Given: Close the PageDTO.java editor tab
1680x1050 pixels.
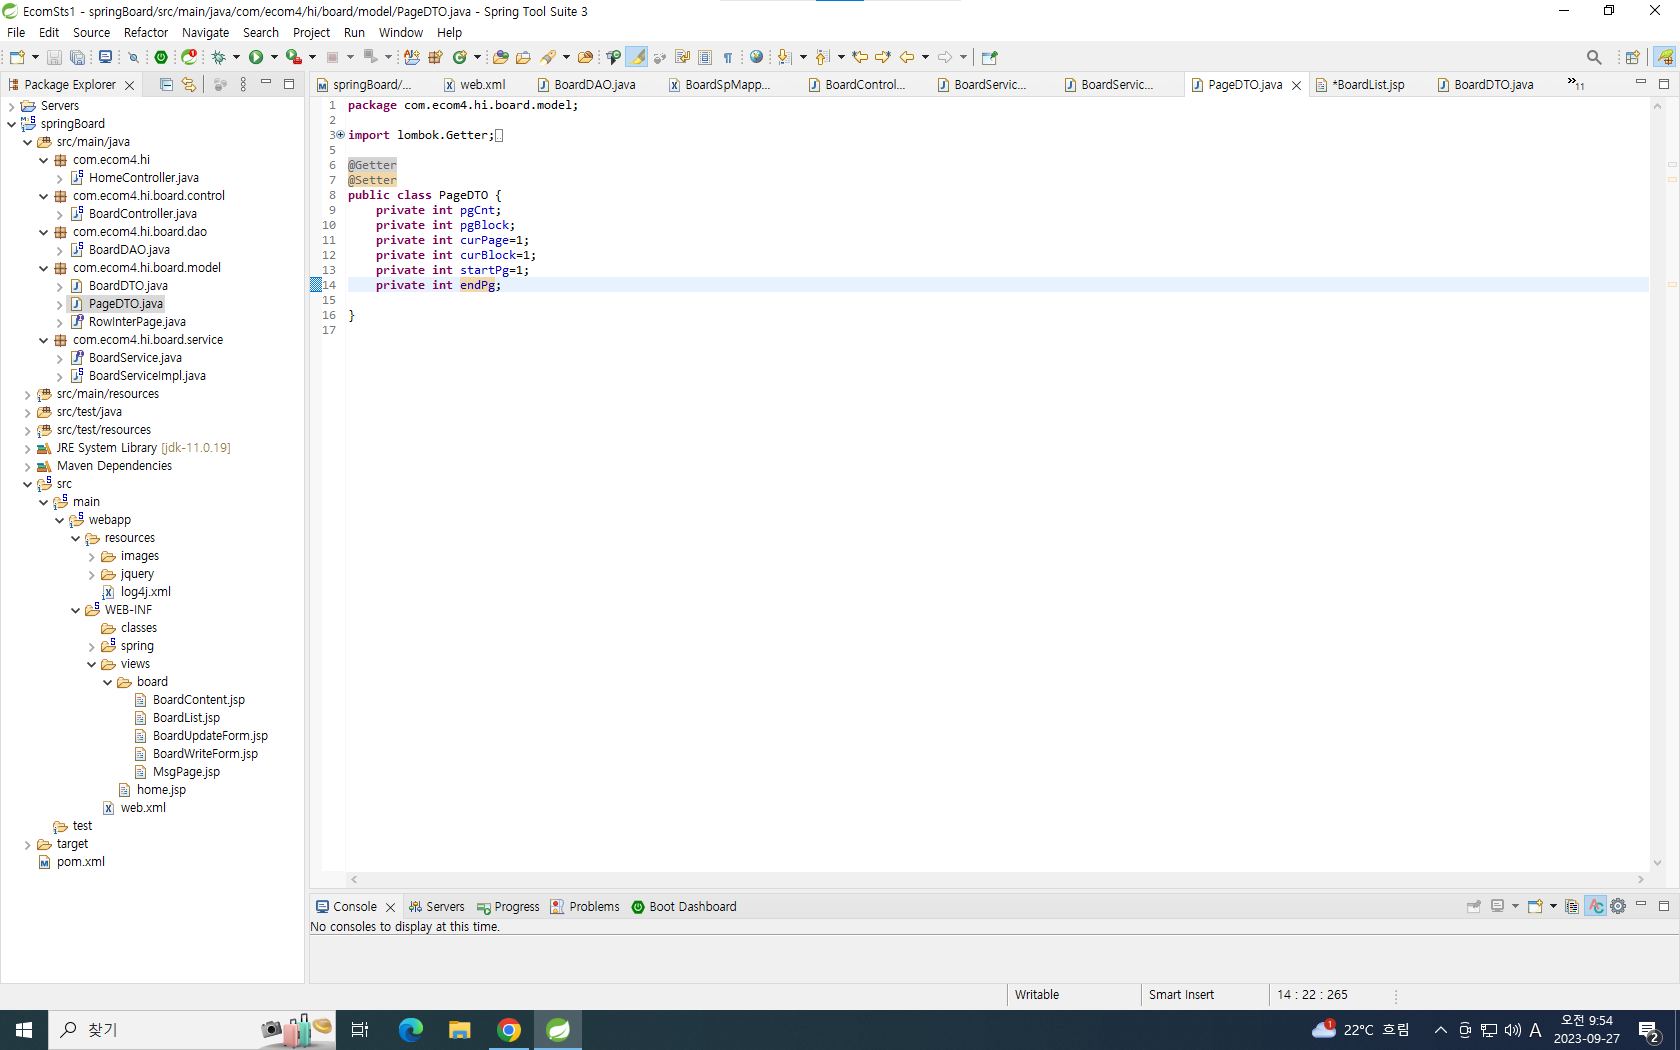Looking at the screenshot, I should coord(1297,85).
